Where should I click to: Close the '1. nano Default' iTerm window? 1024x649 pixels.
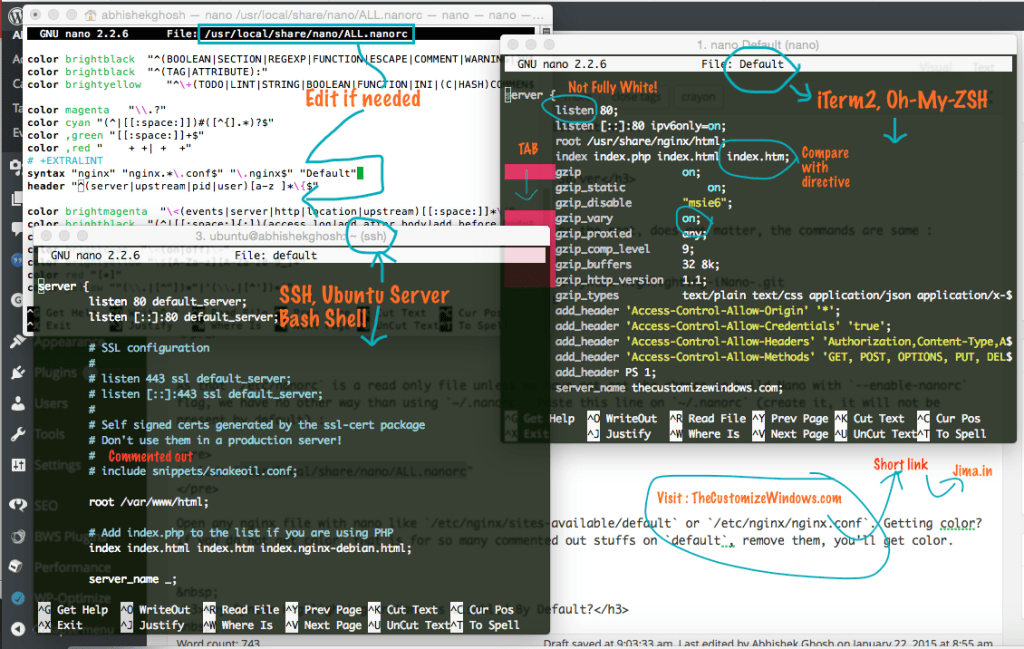click(513, 44)
